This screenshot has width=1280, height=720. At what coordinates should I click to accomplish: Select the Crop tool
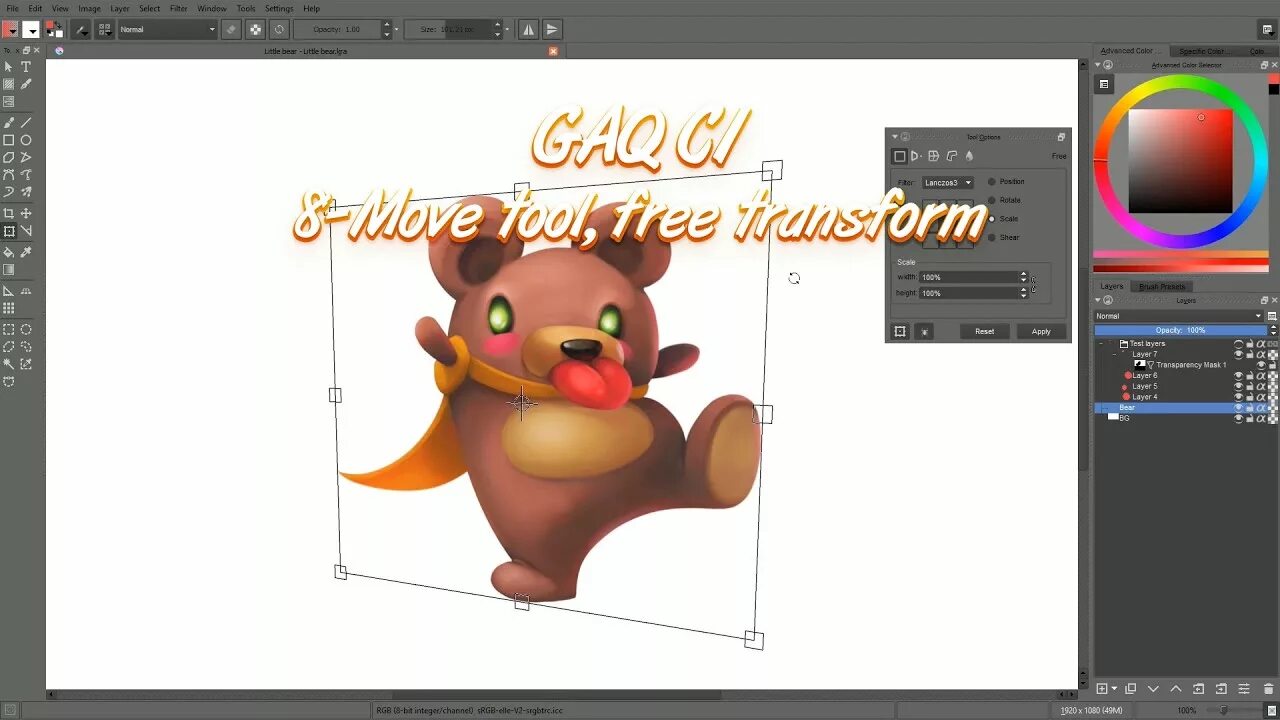pyautogui.click(x=9, y=213)
